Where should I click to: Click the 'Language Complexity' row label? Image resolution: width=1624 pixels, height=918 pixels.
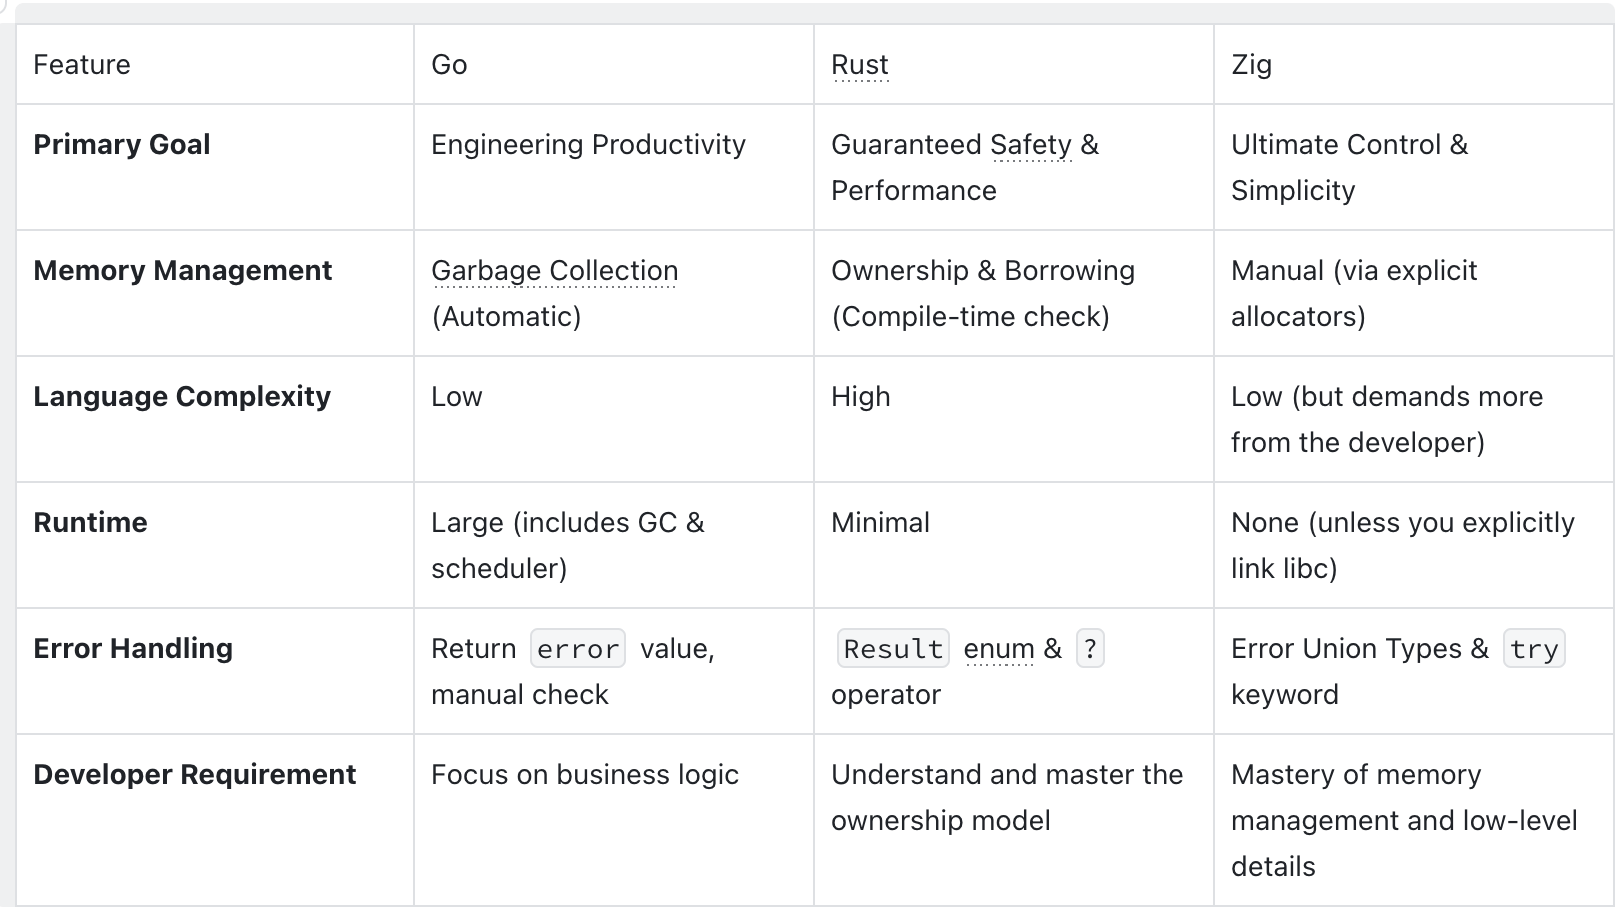click(182, 397)
